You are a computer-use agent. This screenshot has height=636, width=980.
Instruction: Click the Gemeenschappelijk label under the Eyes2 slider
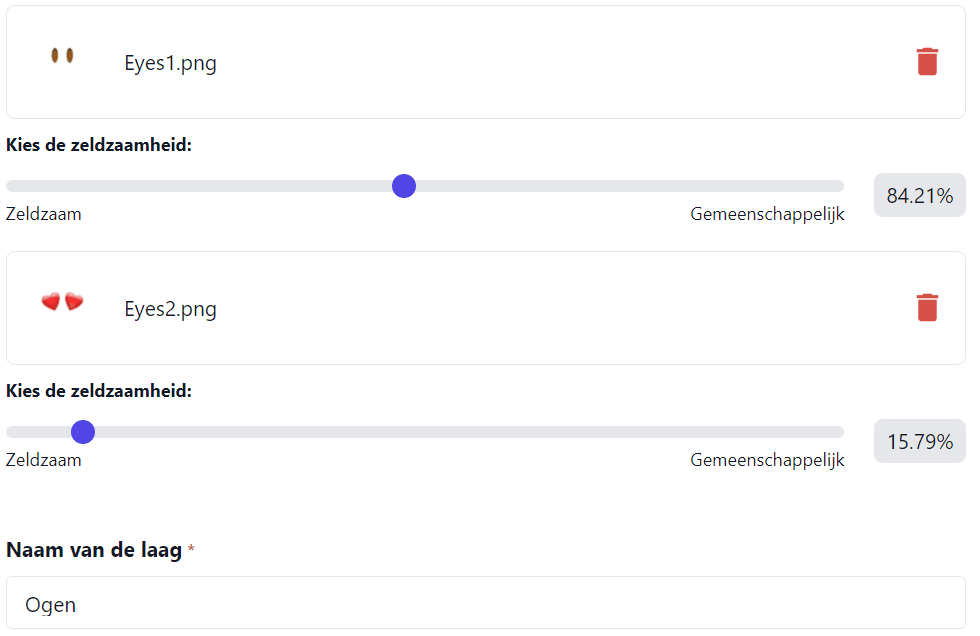pos(767,460)
